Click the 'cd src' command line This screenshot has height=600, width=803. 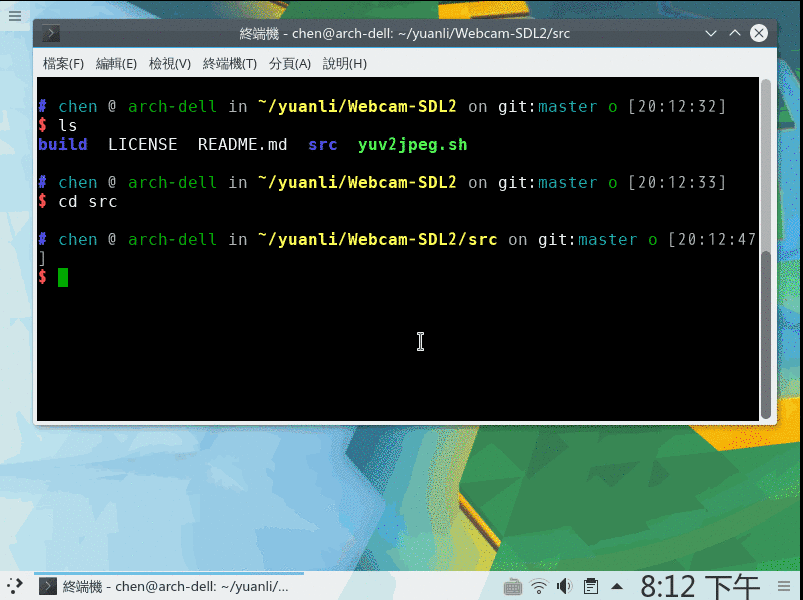(x=88, y=202)
